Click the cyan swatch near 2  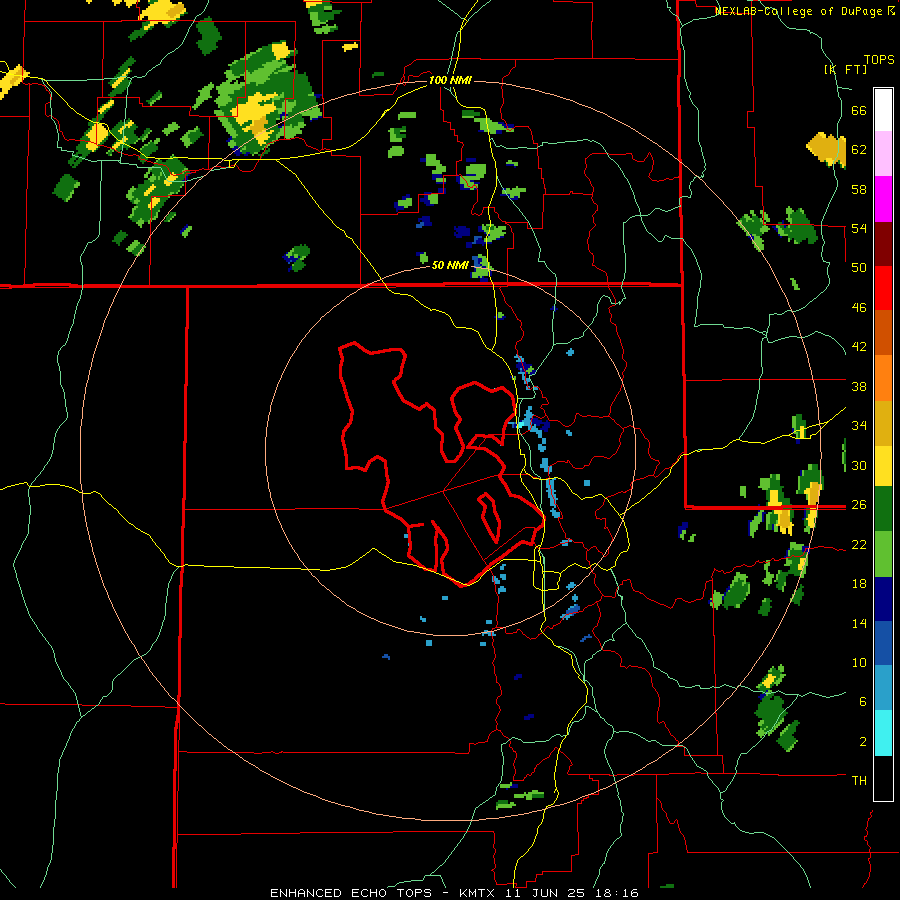point(883,733)
